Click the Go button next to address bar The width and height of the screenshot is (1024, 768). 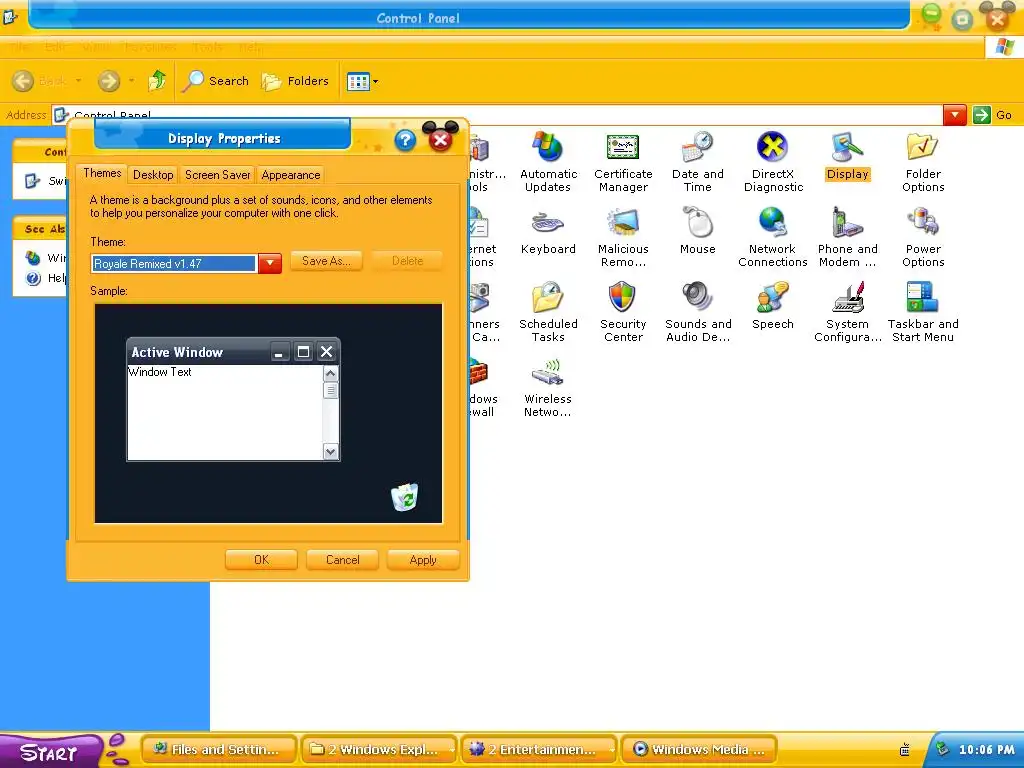(x=992, y=115)
